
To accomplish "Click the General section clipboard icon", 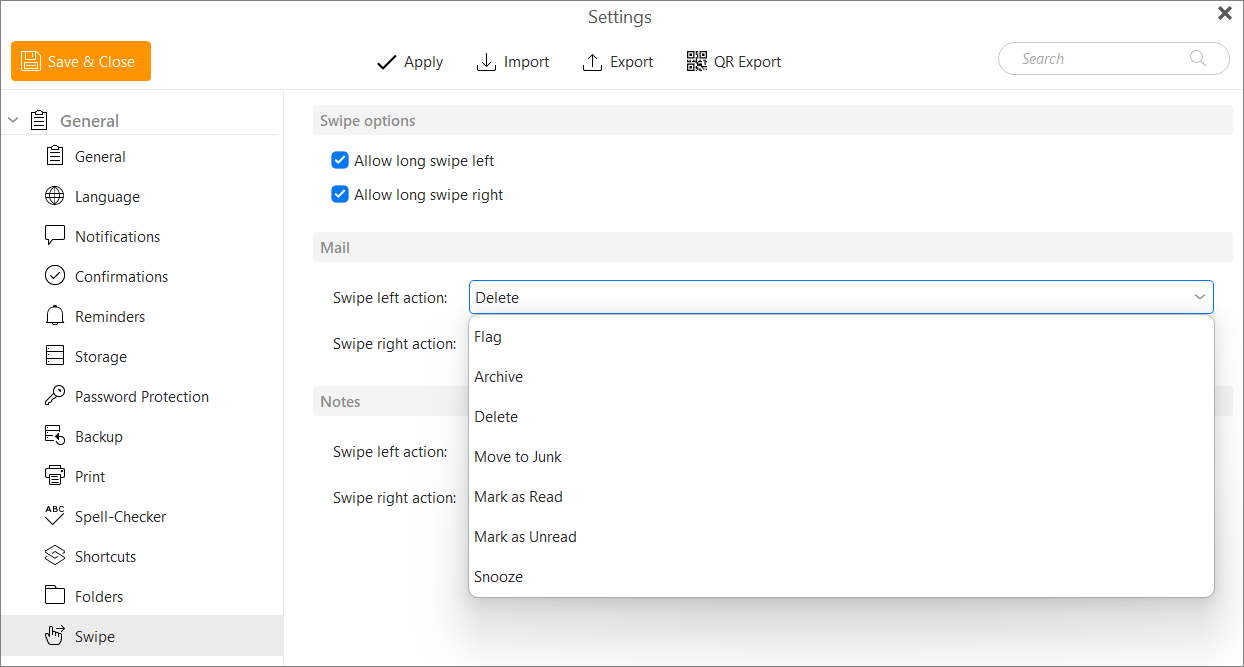I will point(39,121).
